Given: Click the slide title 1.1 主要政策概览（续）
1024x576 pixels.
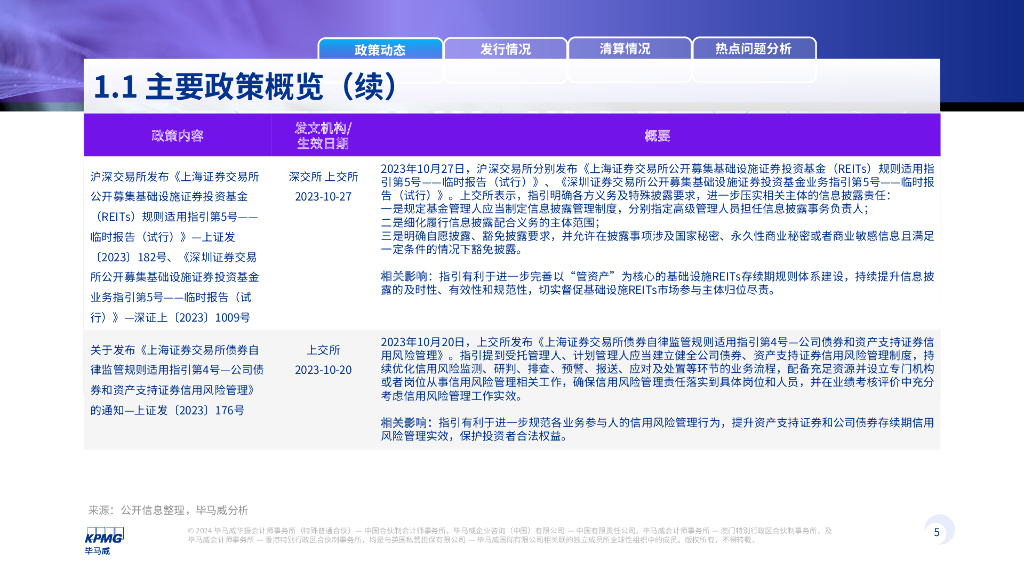Looking at the screenshot, I should click(246, 86).
